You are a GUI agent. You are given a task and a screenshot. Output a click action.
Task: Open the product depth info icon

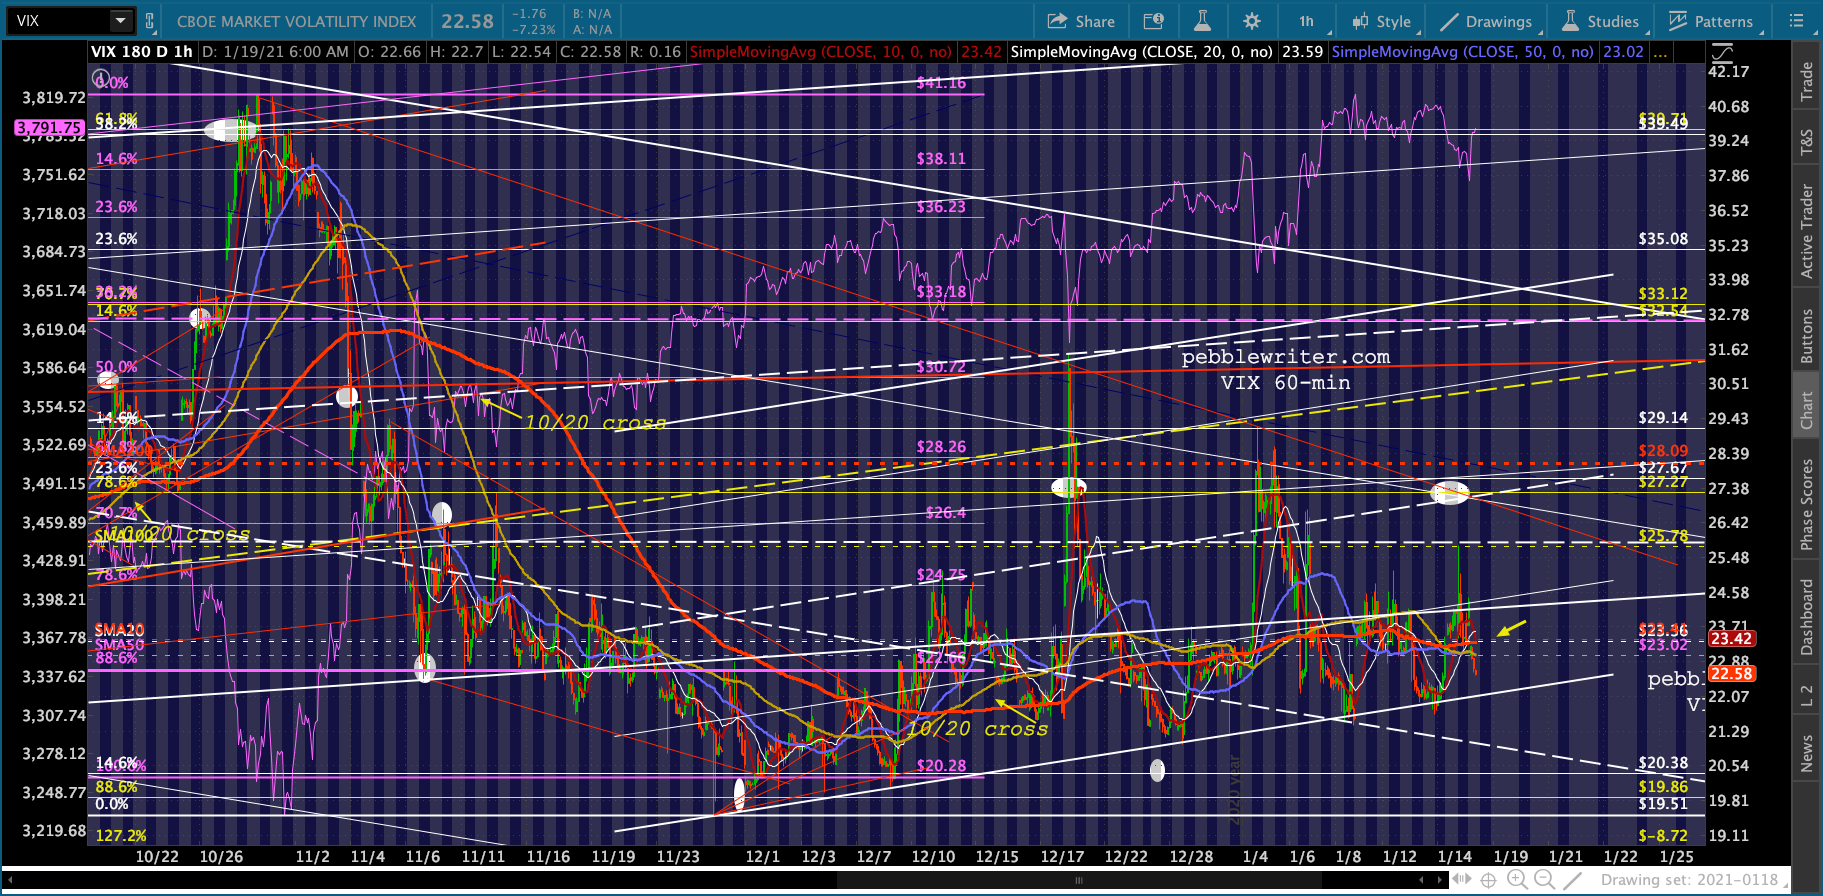(x=1154, y=21)
